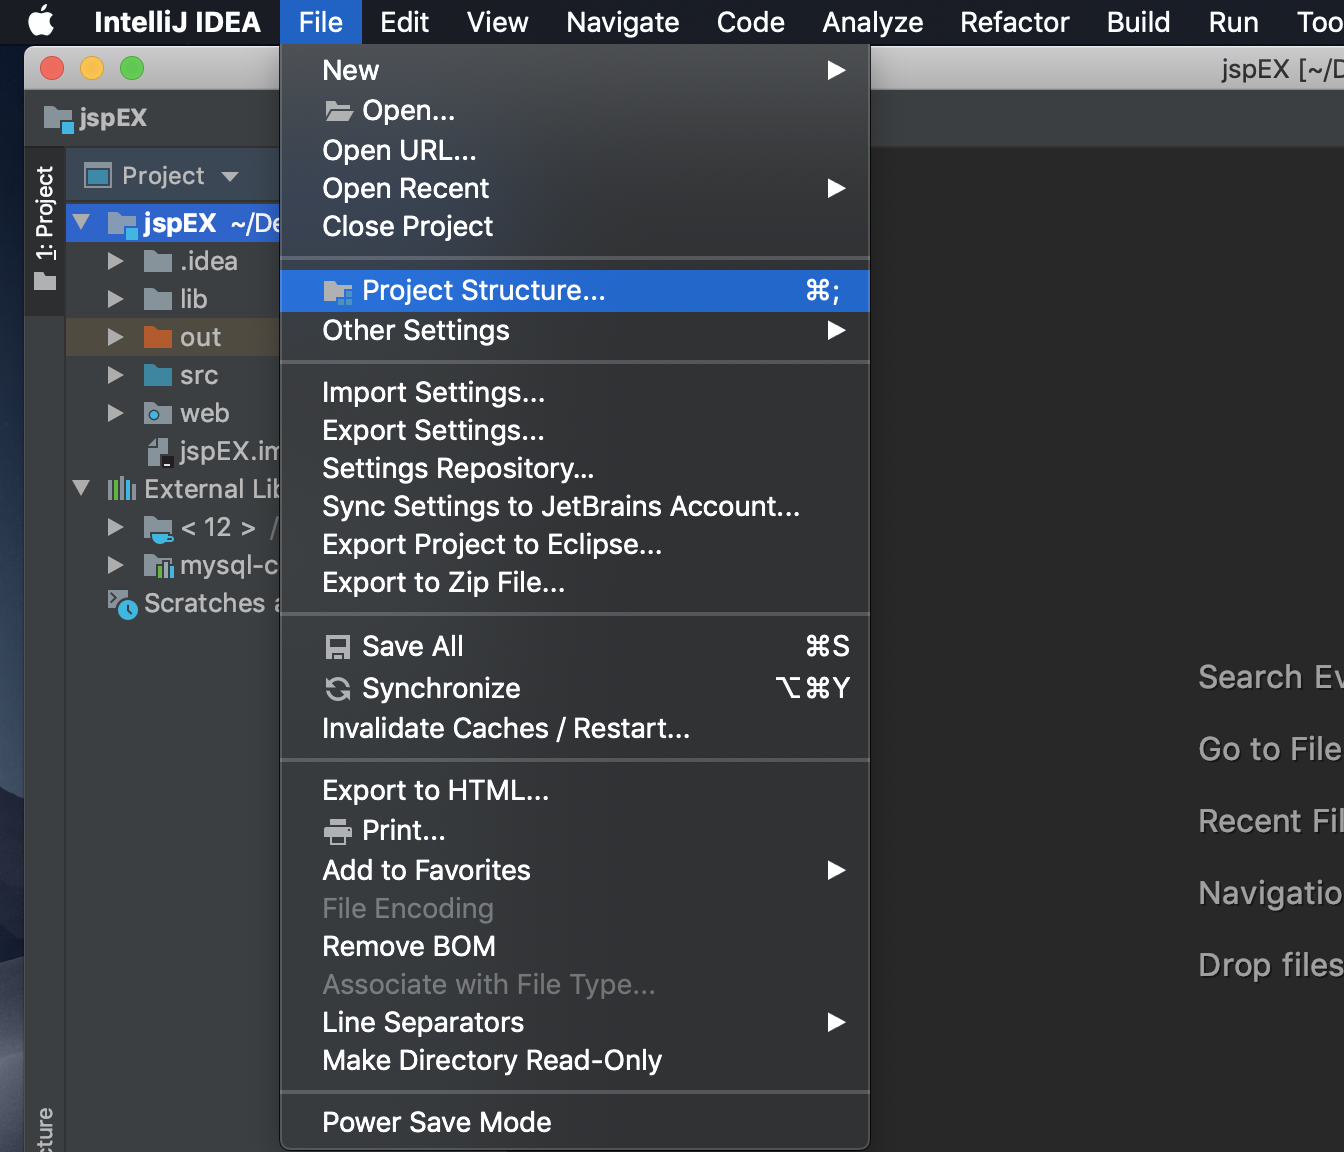Viewport: 1344px width, 1152px height.
Task: Open the Refactor menu
Action: (x=1014, y=22)
